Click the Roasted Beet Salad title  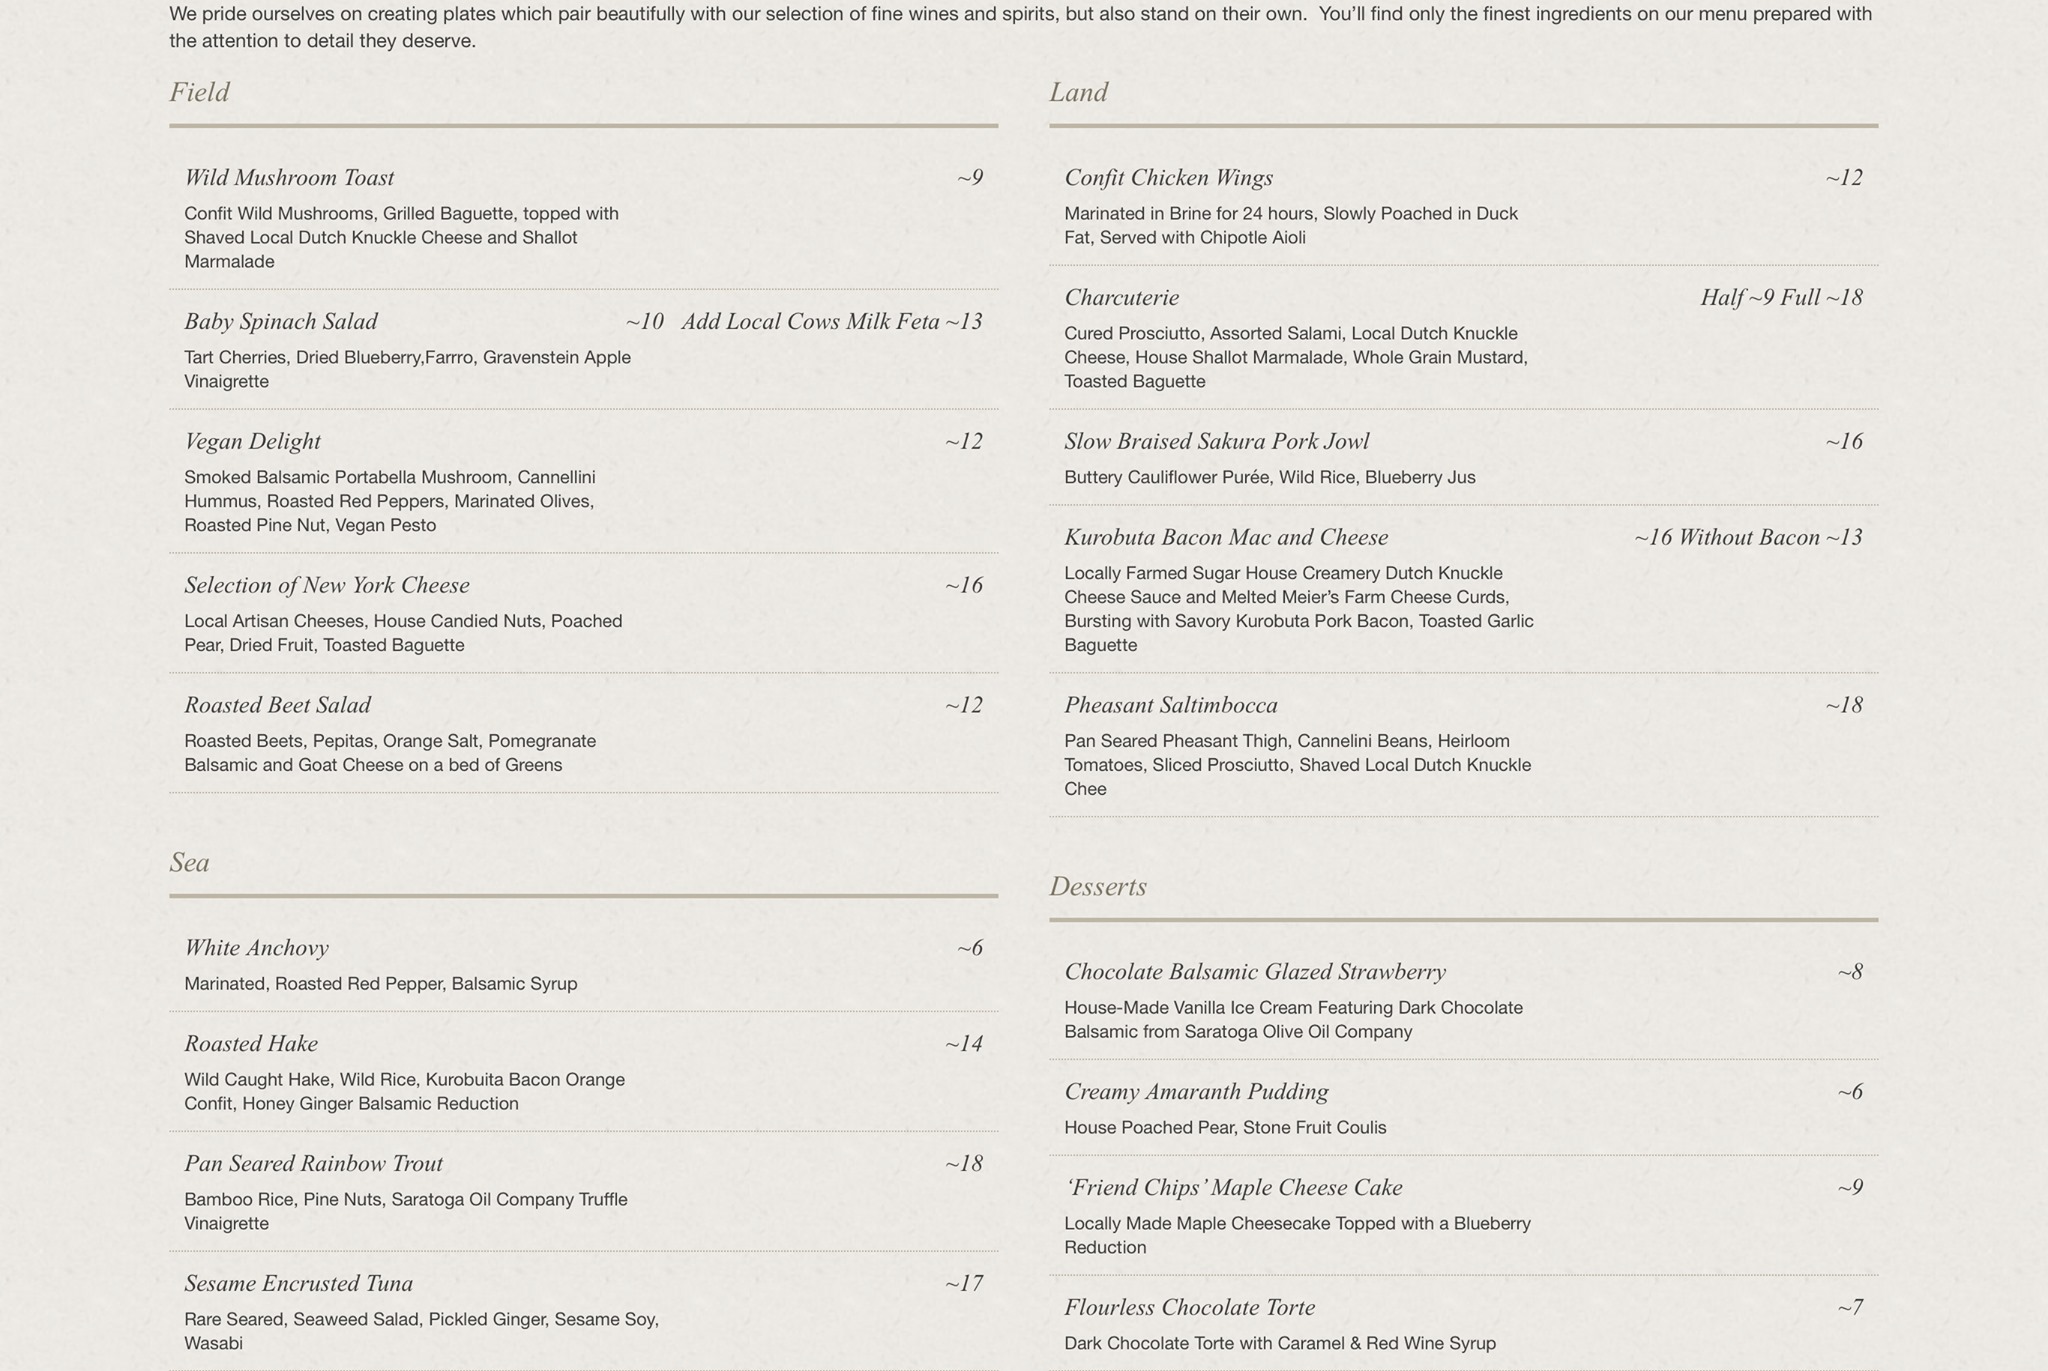click(277, 706)
